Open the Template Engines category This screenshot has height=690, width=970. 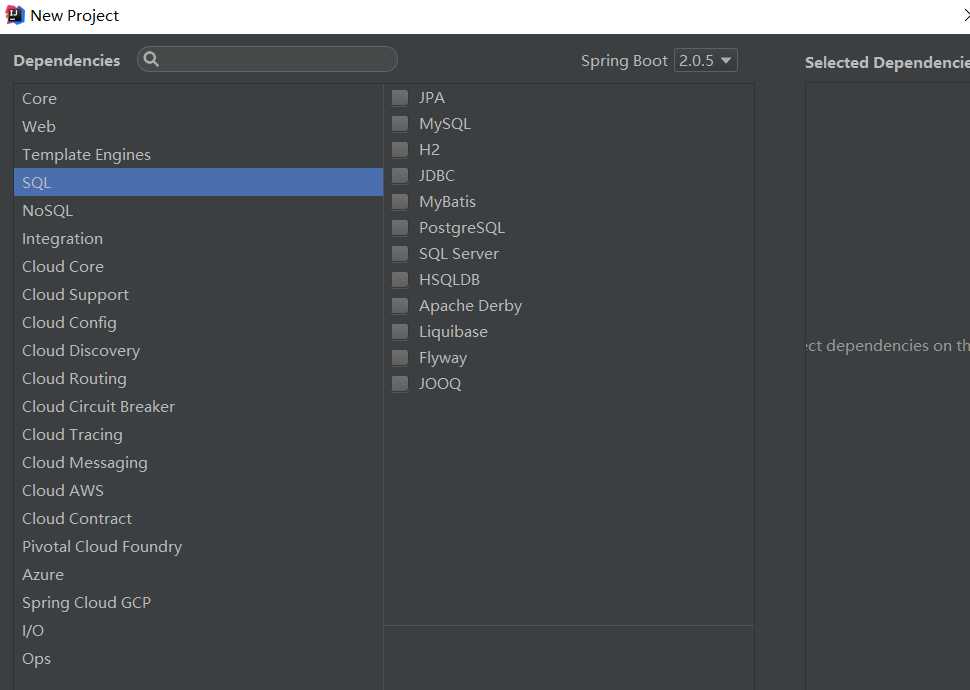pos(199,155)
